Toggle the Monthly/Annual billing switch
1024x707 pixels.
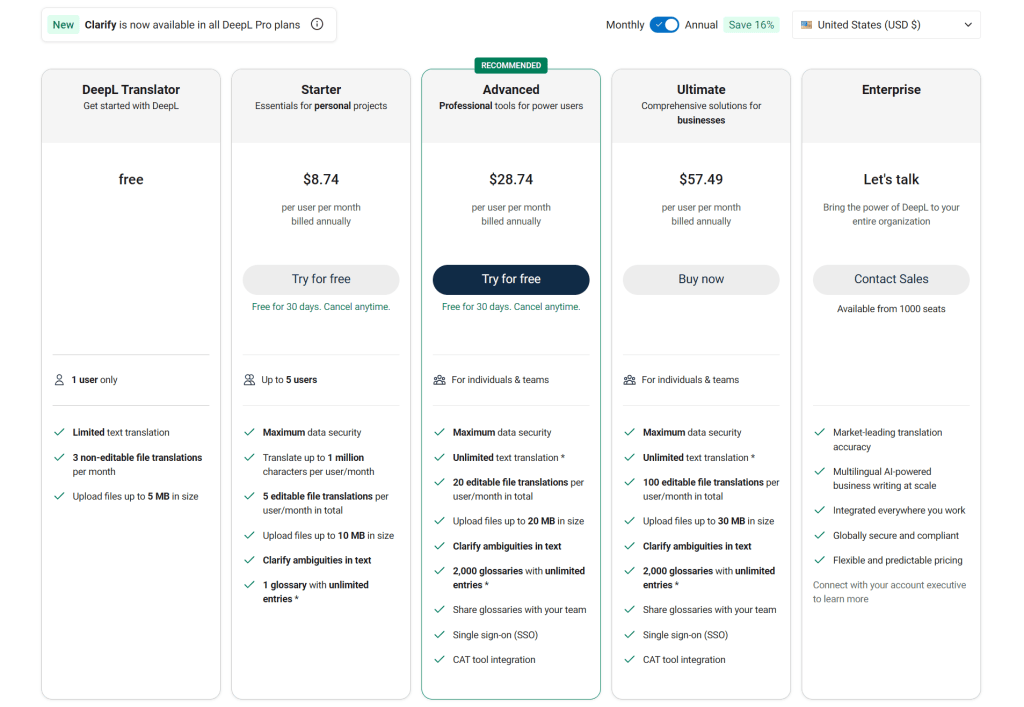664,25
